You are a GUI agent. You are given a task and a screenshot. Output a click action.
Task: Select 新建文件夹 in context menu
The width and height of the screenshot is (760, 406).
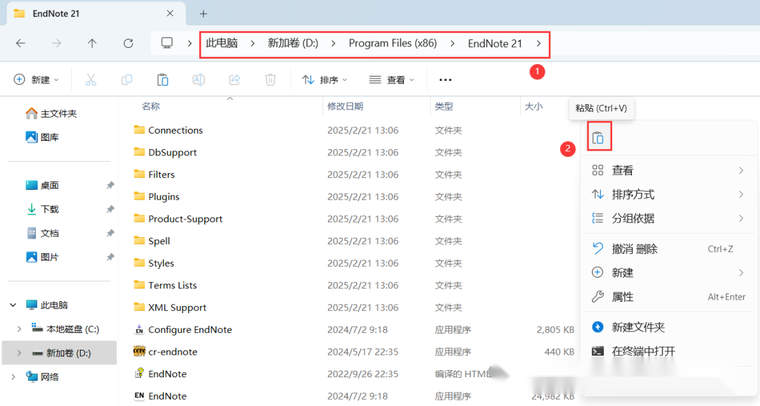point(638,327)
